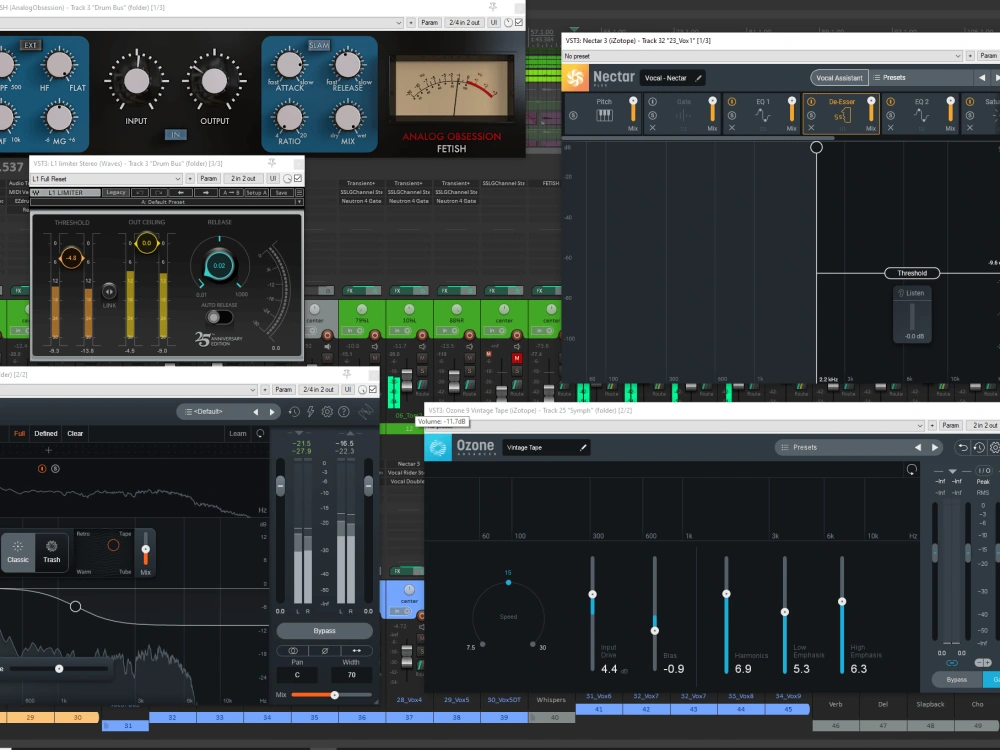This screenshot has height=750, width=1000.
Task: Rename the Vocal - Nectar preset with the pencil icon
Action: (x=698, y=78)
